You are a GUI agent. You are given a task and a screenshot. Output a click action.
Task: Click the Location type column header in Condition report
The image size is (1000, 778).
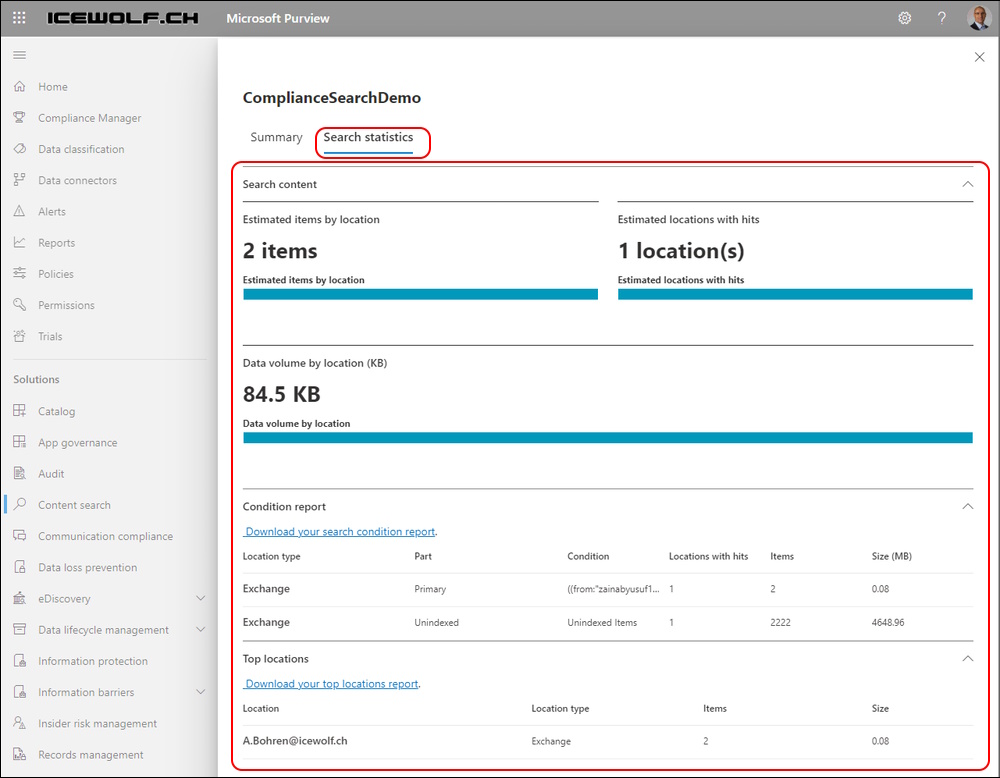click(272, 557)
